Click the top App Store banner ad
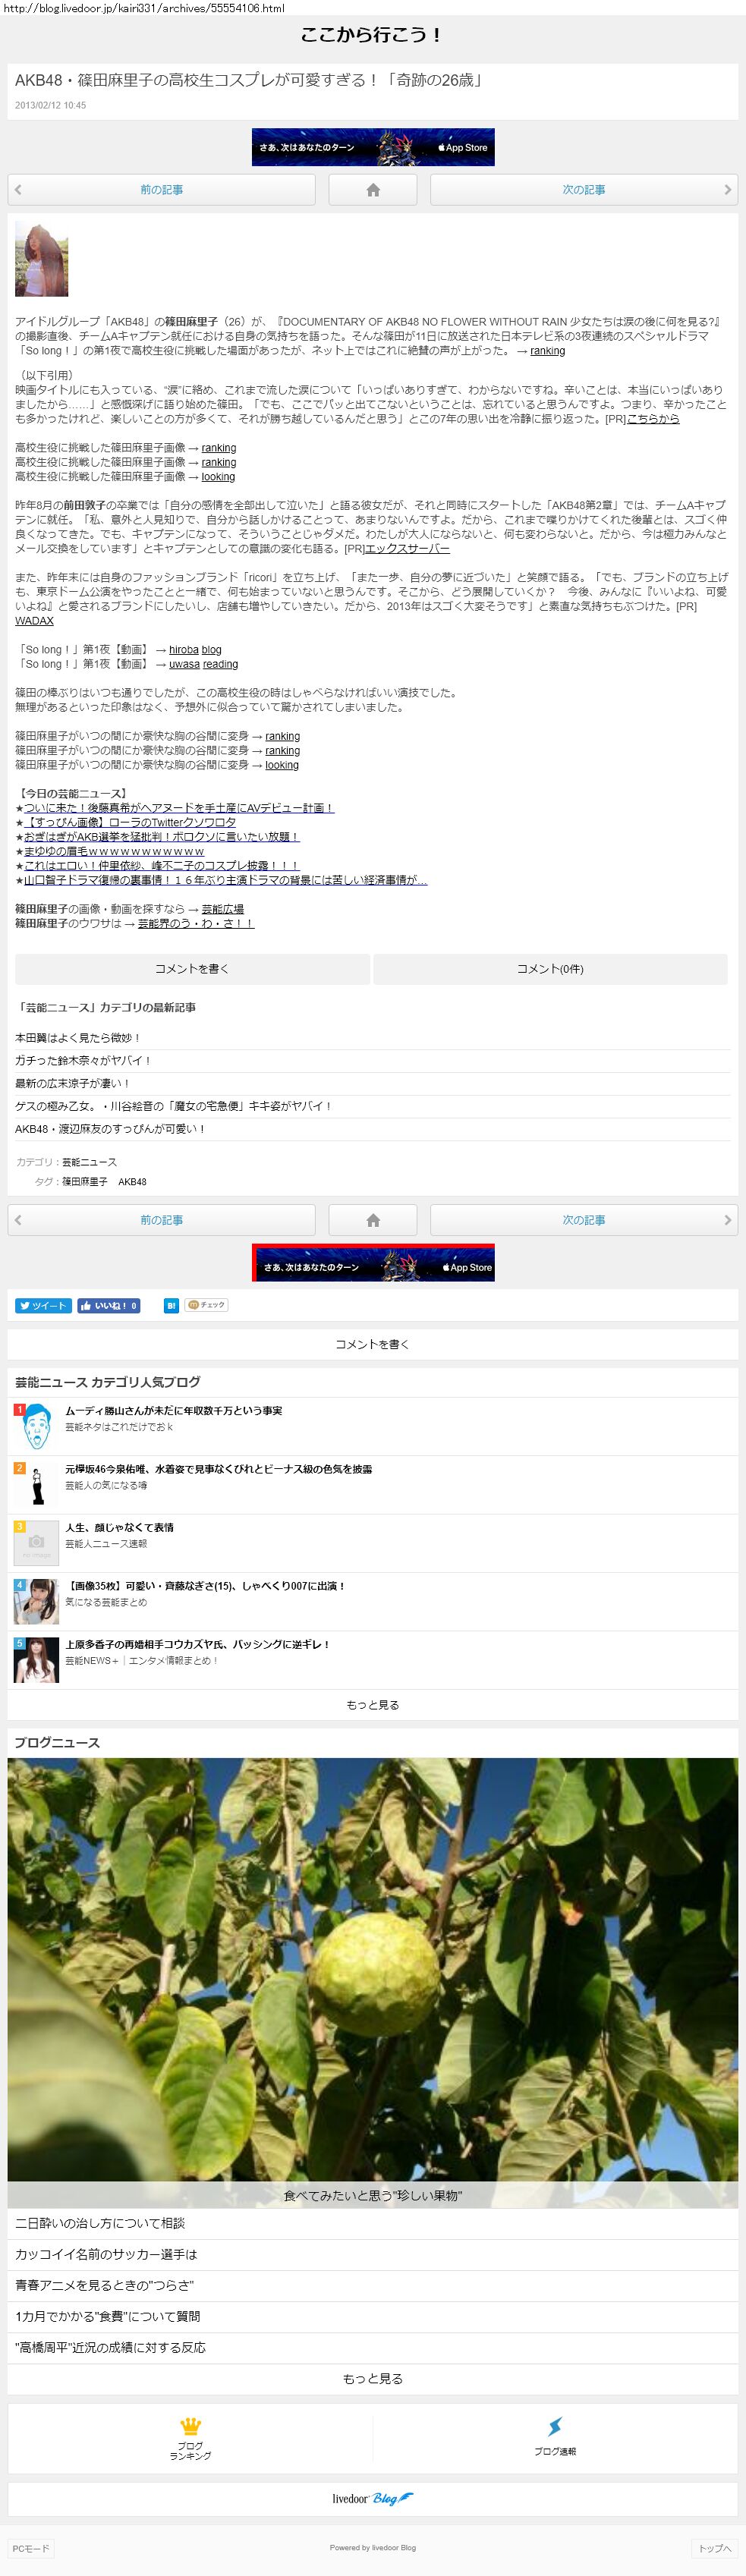746x2576 pixels. pos(373,147)
